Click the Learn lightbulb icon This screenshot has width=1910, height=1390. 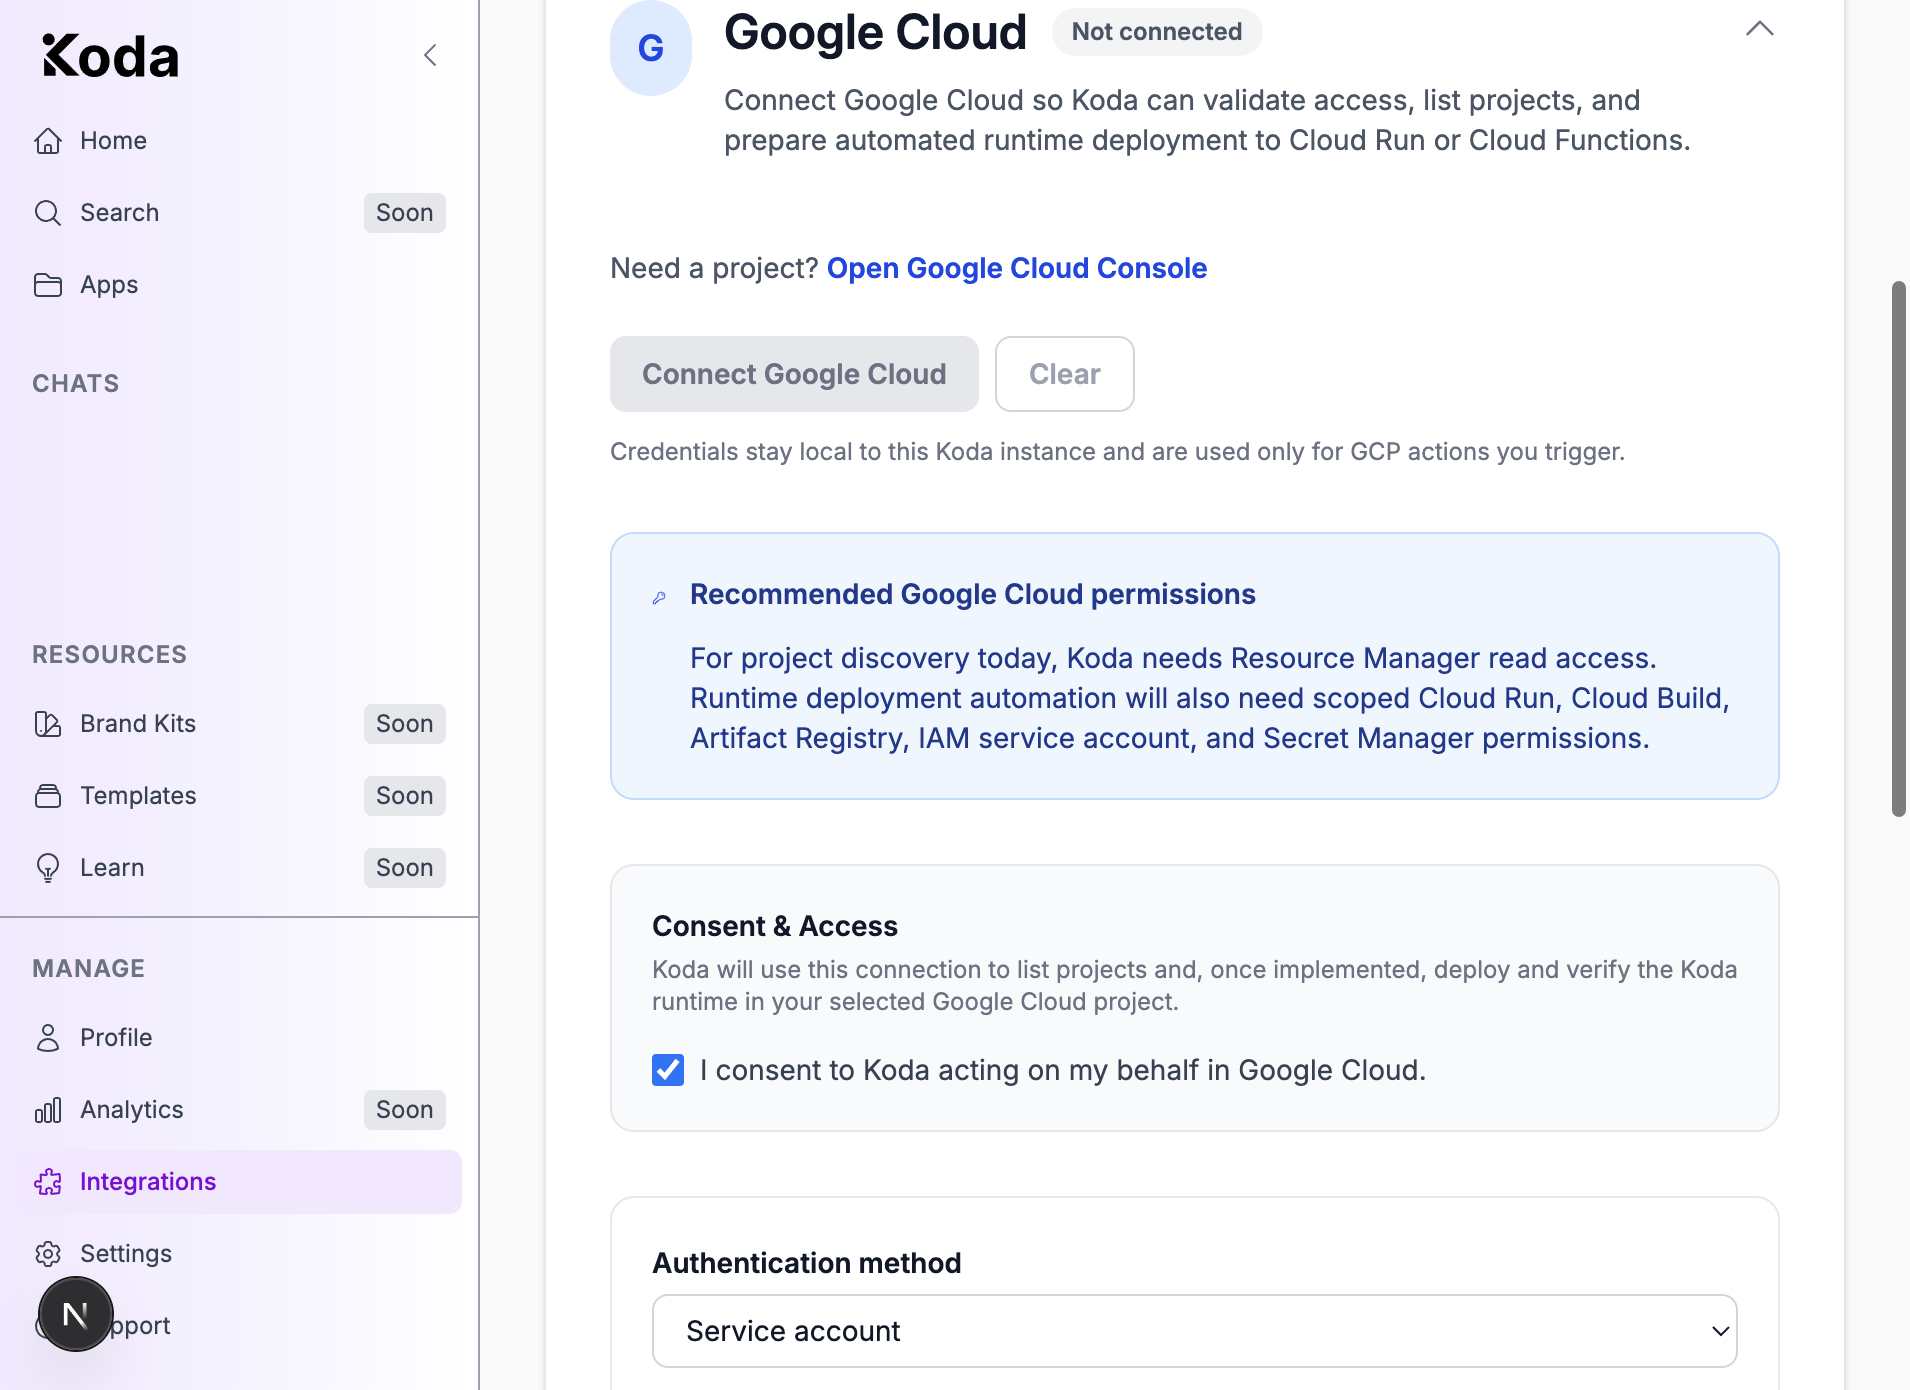pos(48,868)
